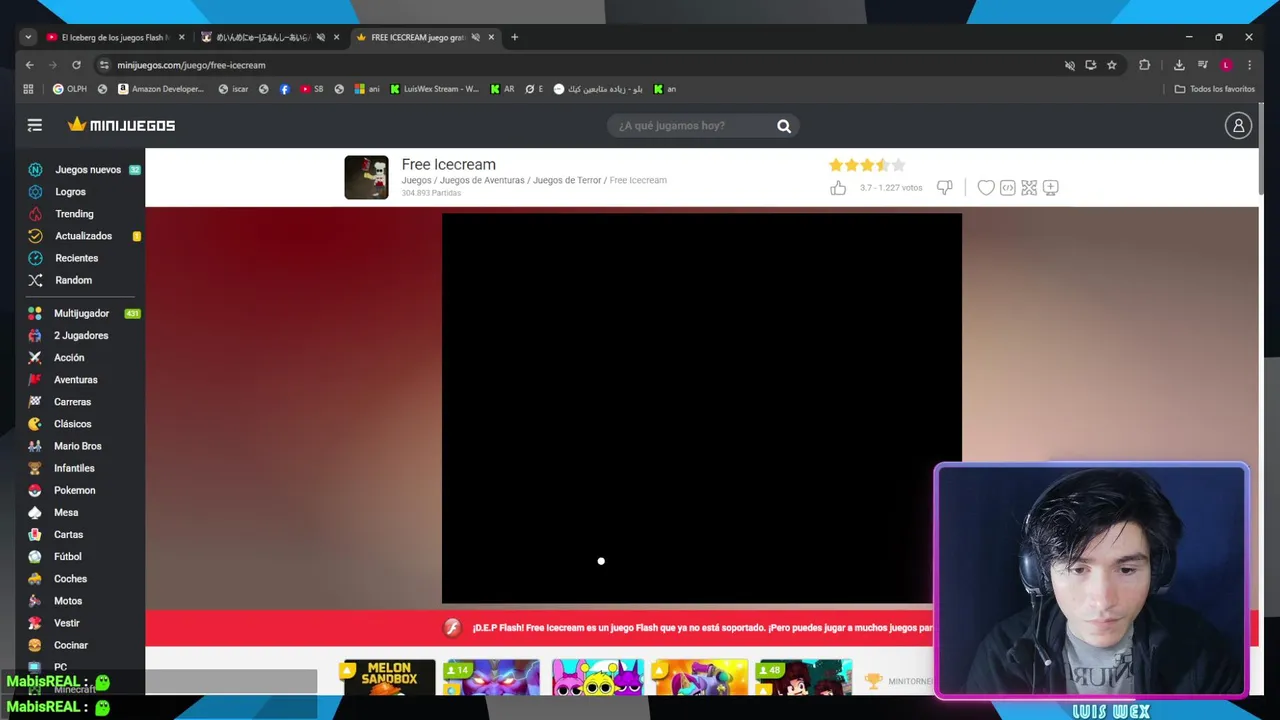This screenshot has width=1280, height=720.
Task: Select the Multijugador category
Action: pyautogui.click(x=84, y=313)
